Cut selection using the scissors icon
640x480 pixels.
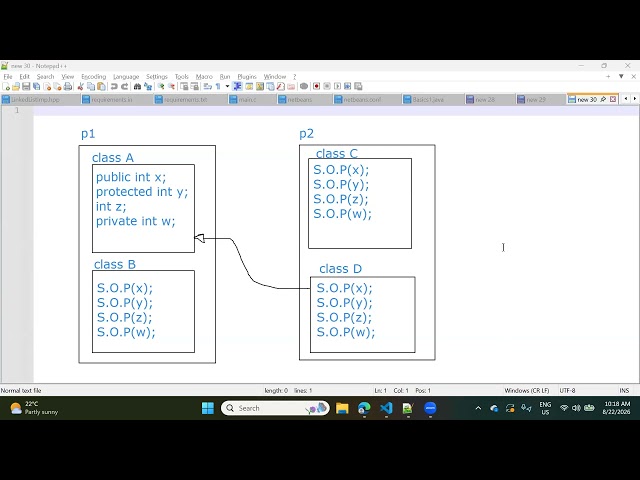pos(80,87)
